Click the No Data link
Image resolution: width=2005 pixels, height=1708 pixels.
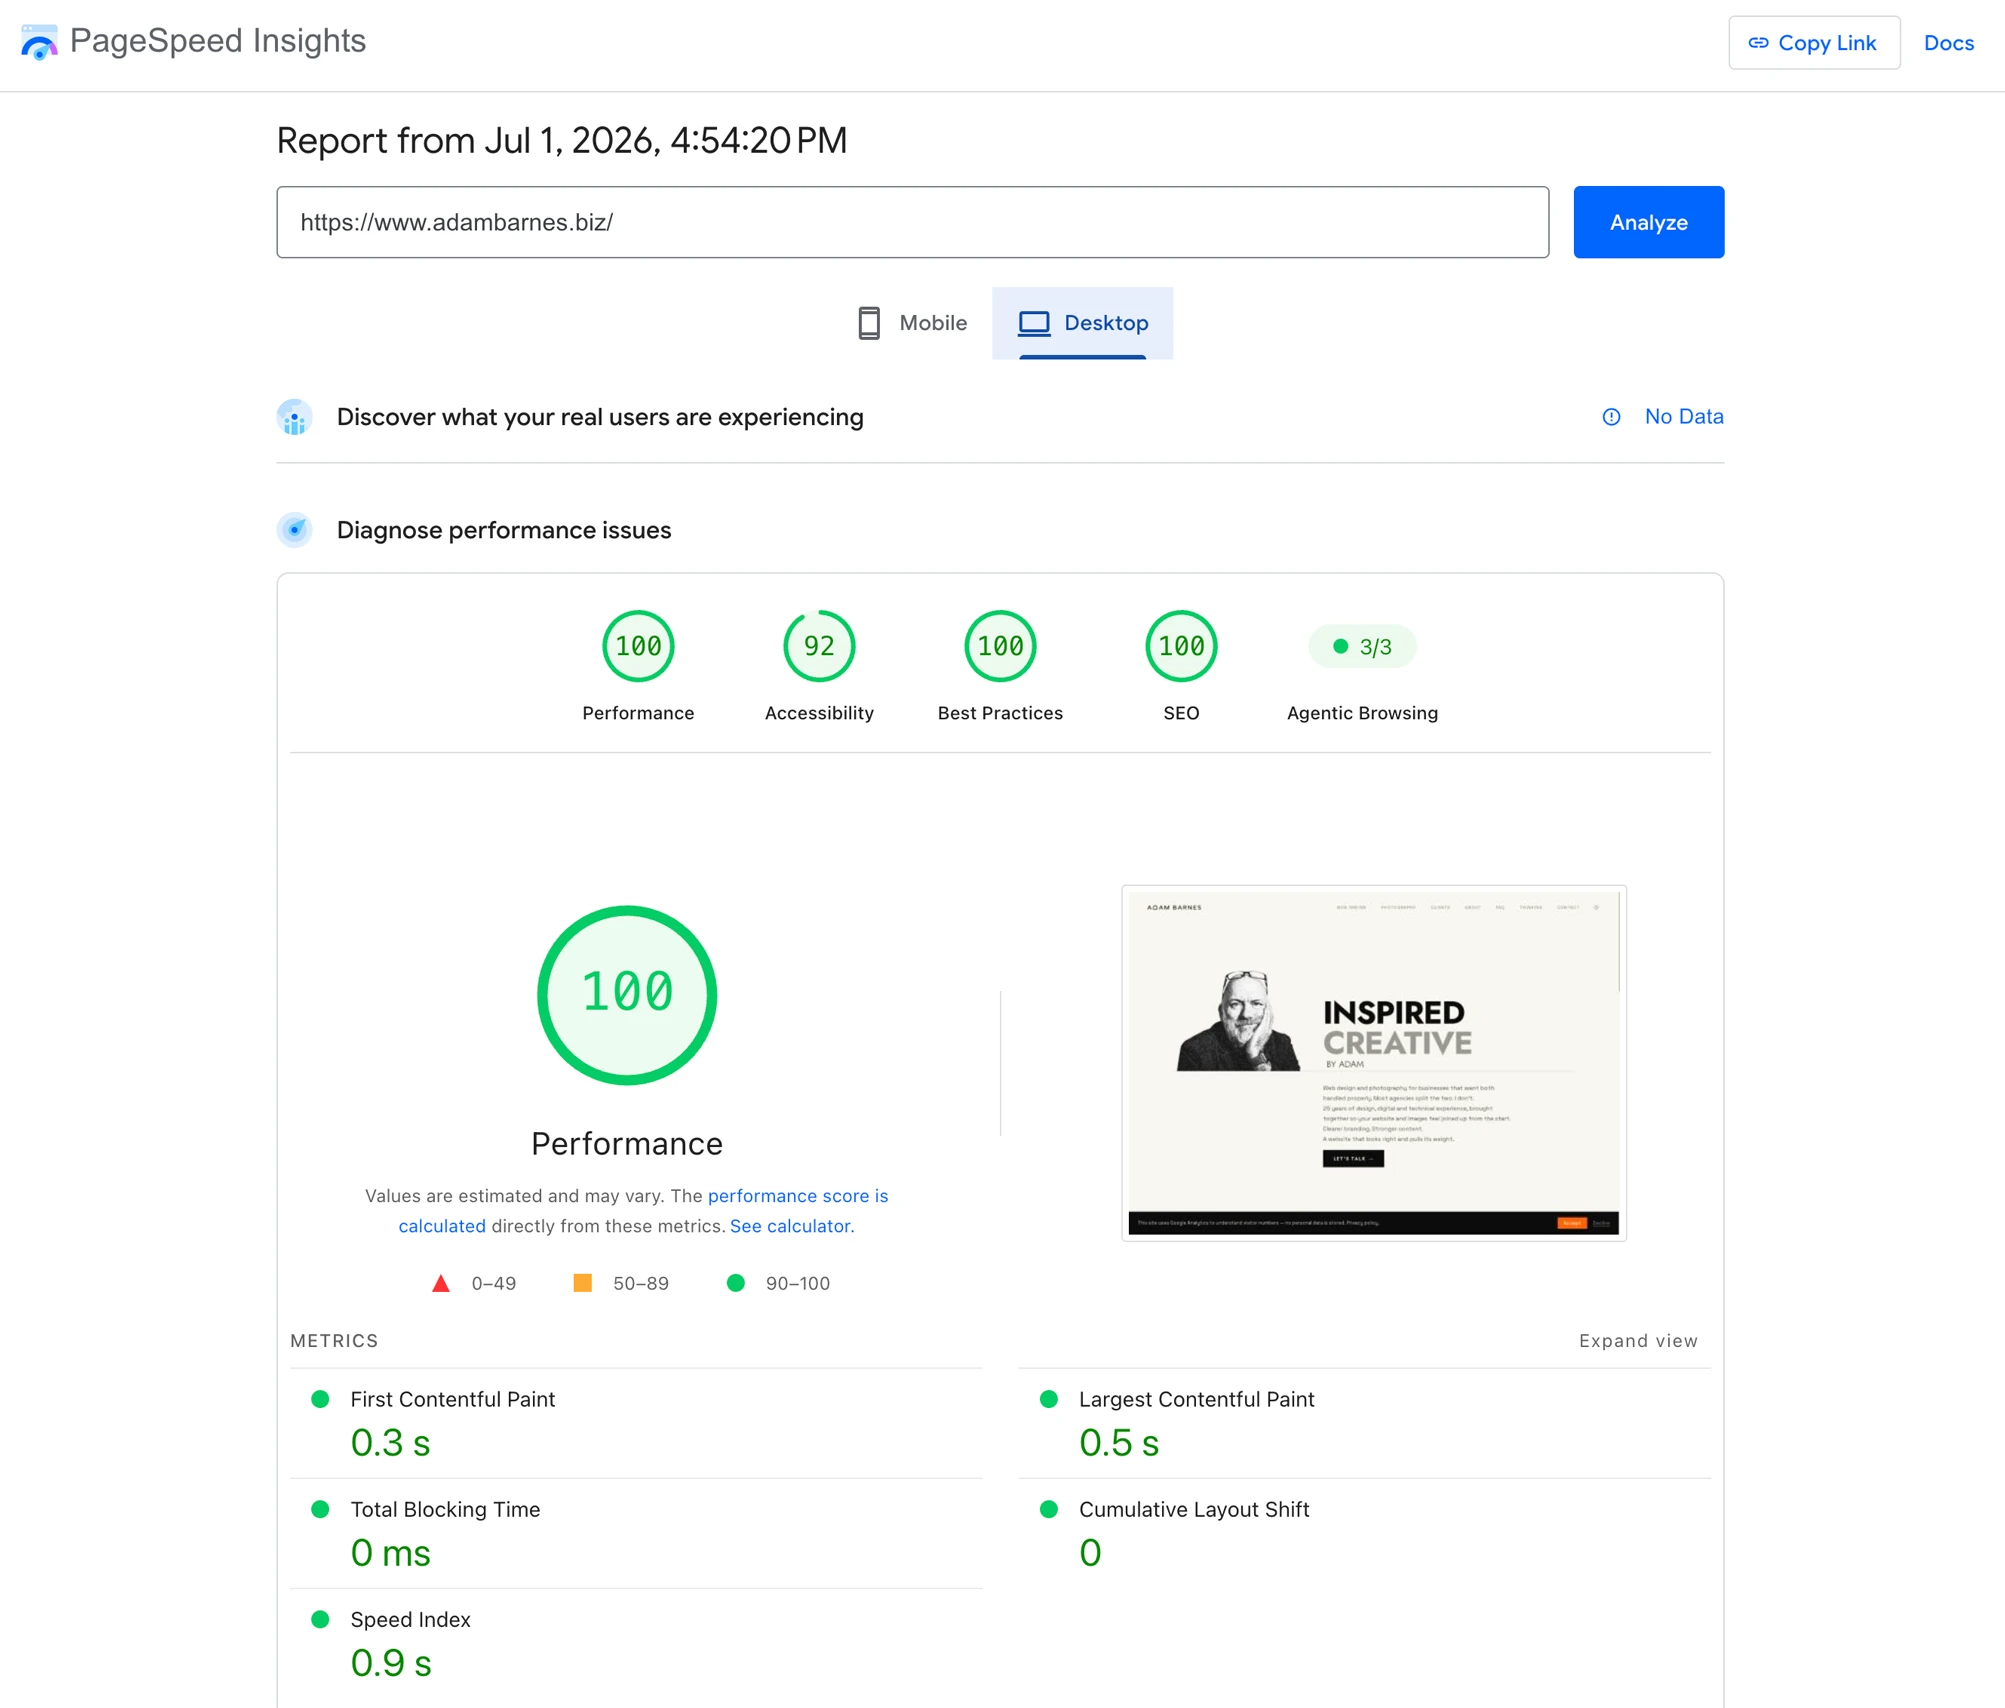click(1684, 417)
